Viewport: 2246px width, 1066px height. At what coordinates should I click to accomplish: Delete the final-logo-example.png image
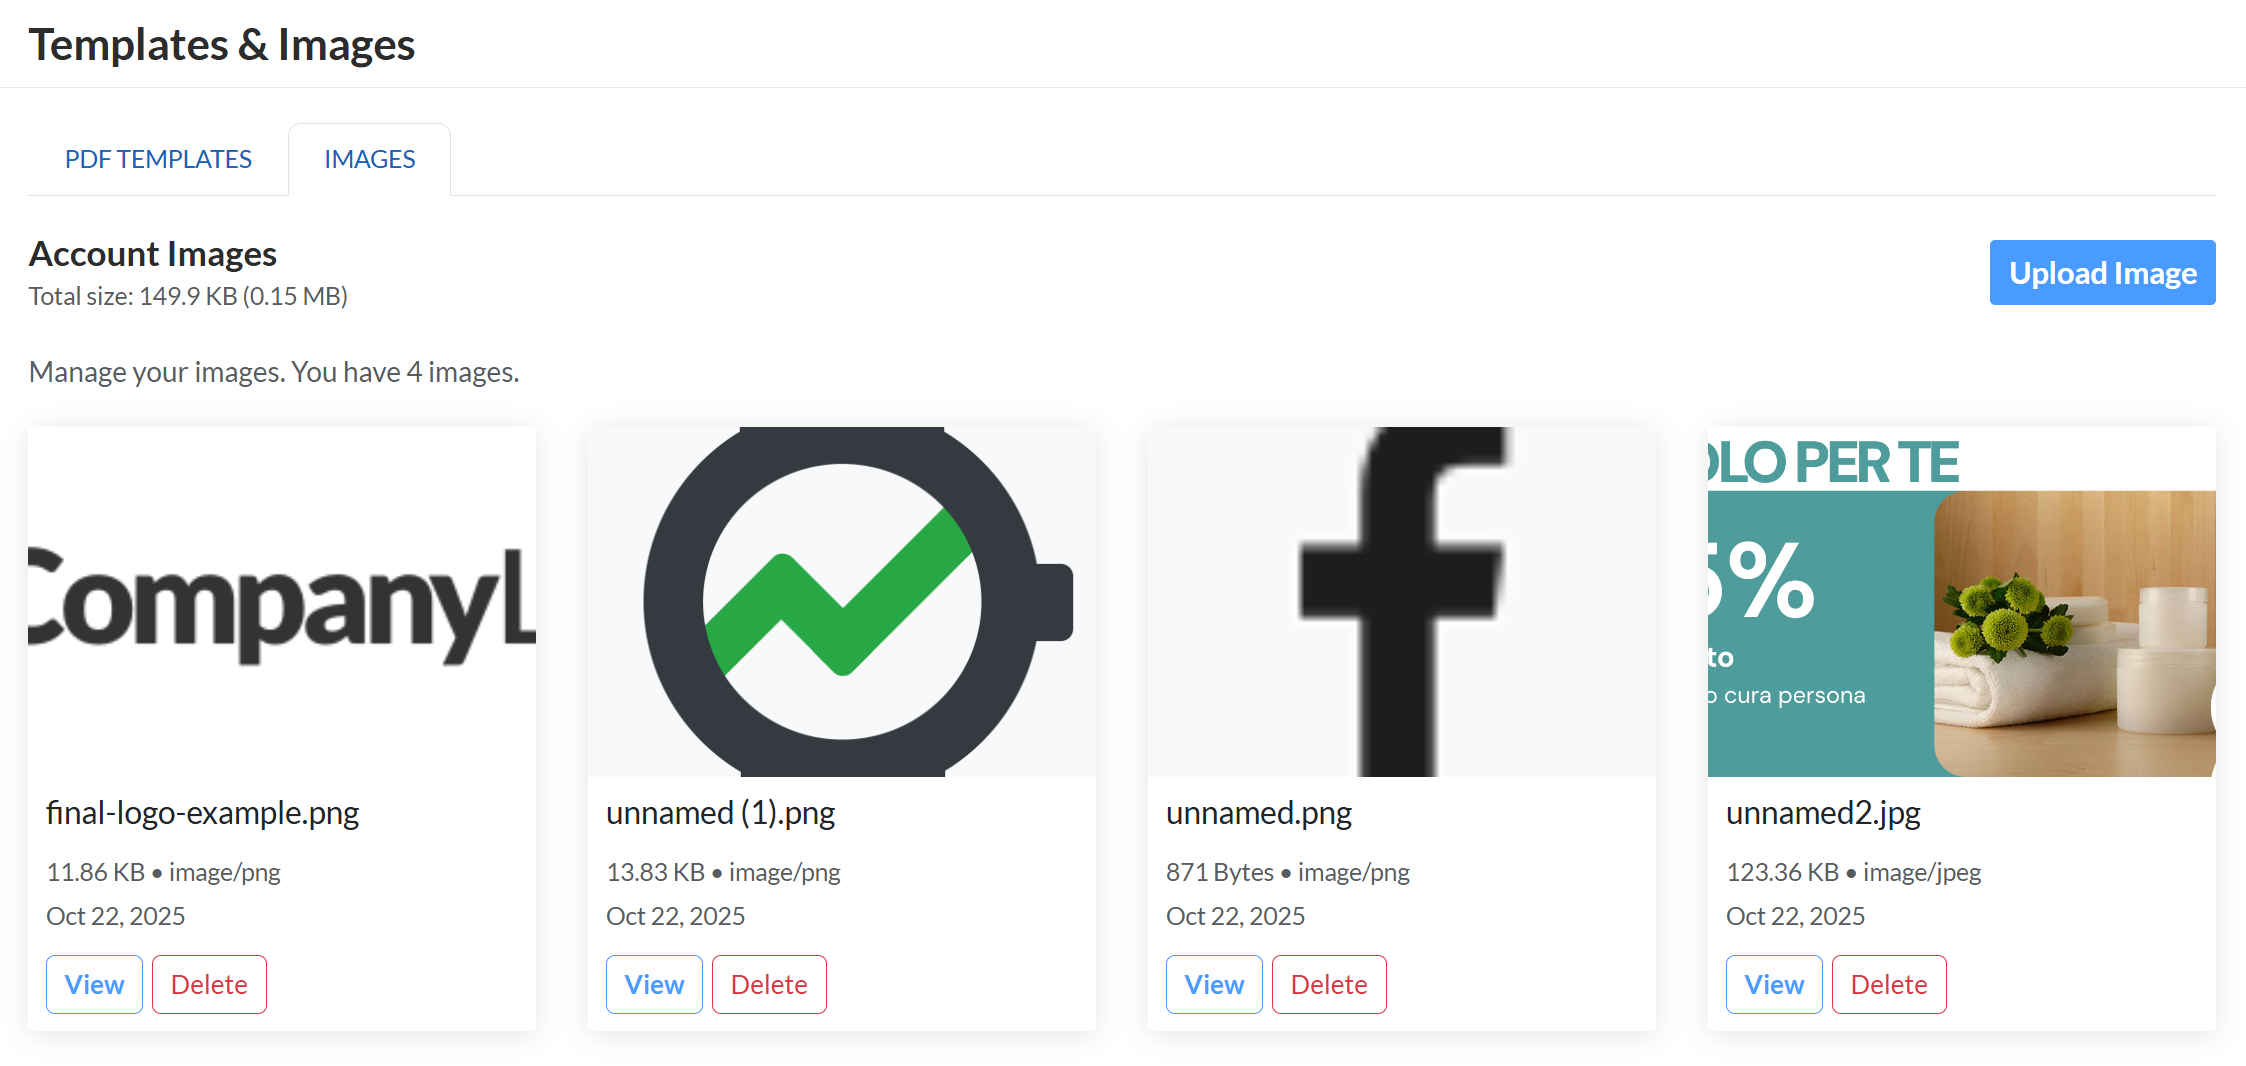pyautogui.click(x=208, y=984)
